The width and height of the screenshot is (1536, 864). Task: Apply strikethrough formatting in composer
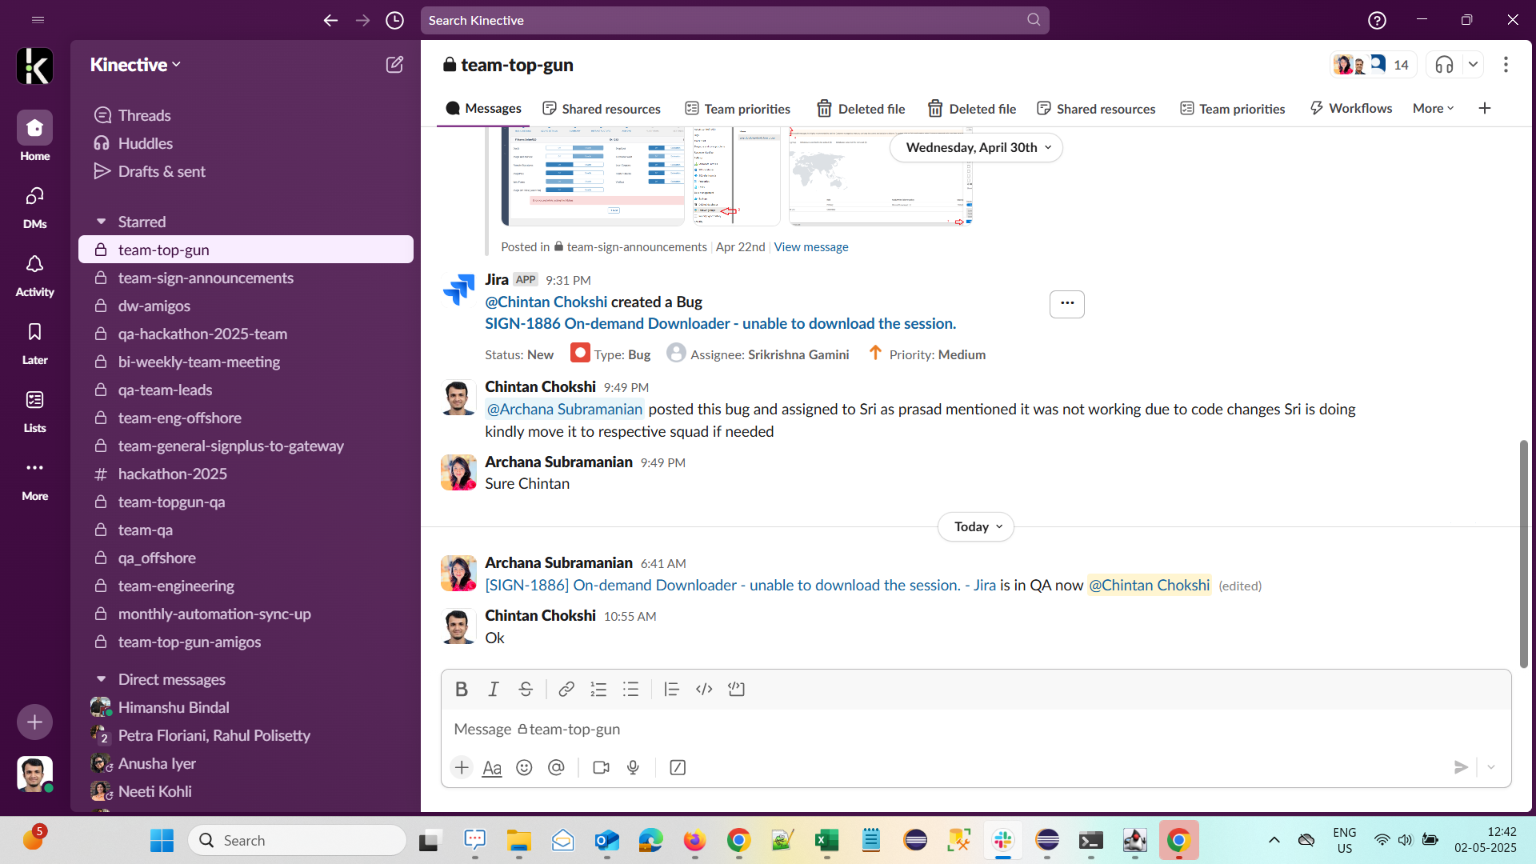(x=525, y=689)
